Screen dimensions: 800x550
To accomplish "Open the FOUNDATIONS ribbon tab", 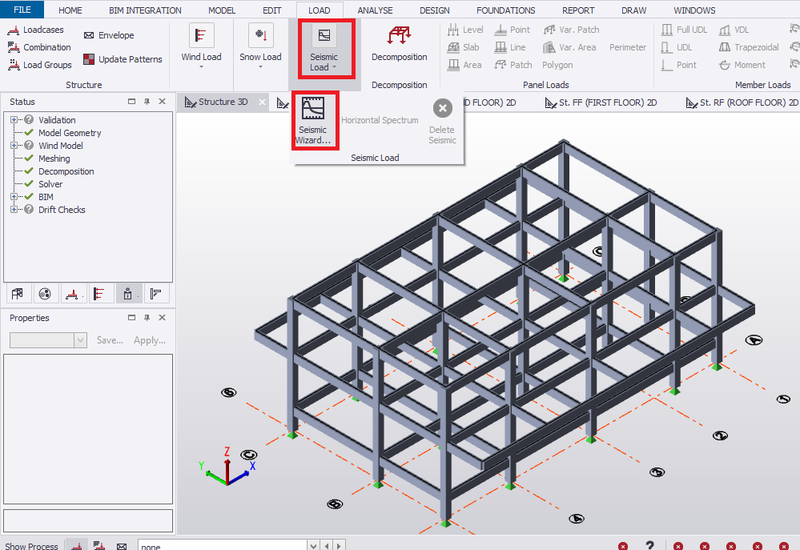I will pos(504,10).
